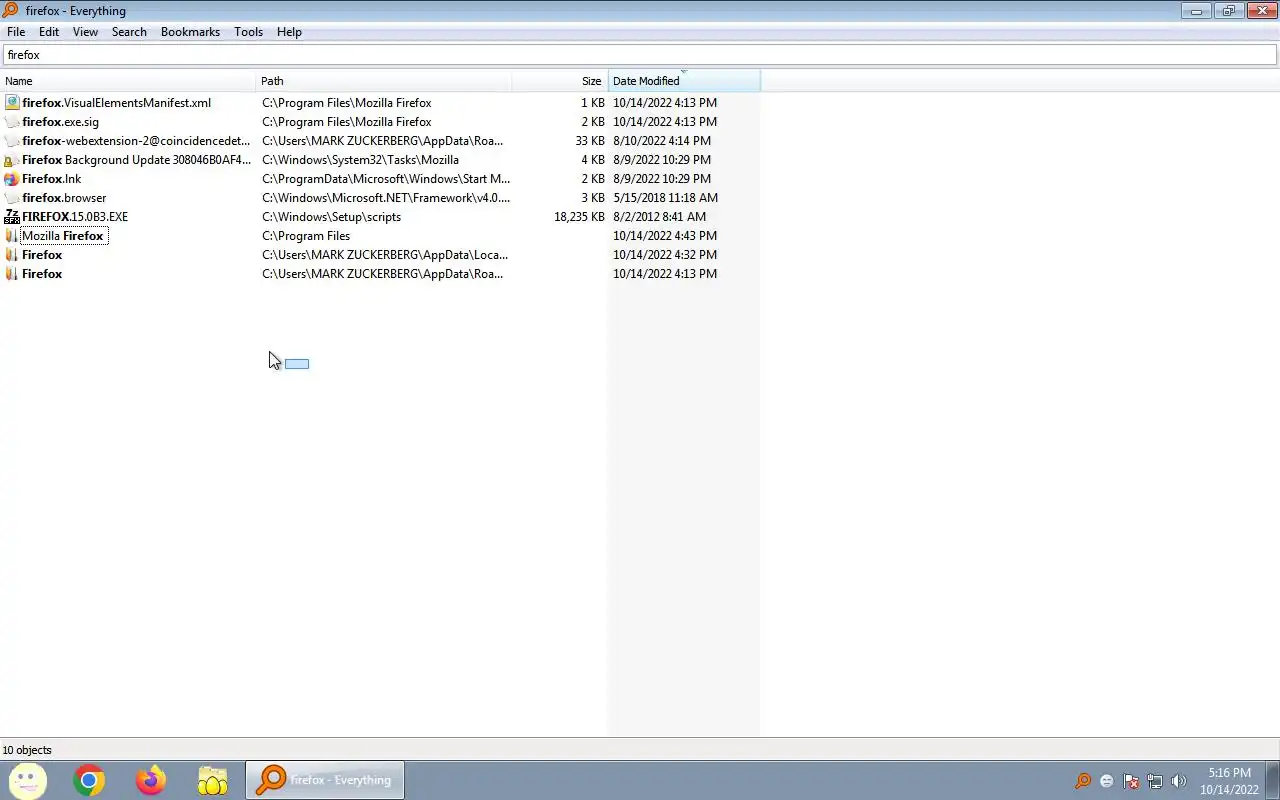This screenshot has width=1280, height=800.
Task: Open the Tools menu
Action: (248, 32)
